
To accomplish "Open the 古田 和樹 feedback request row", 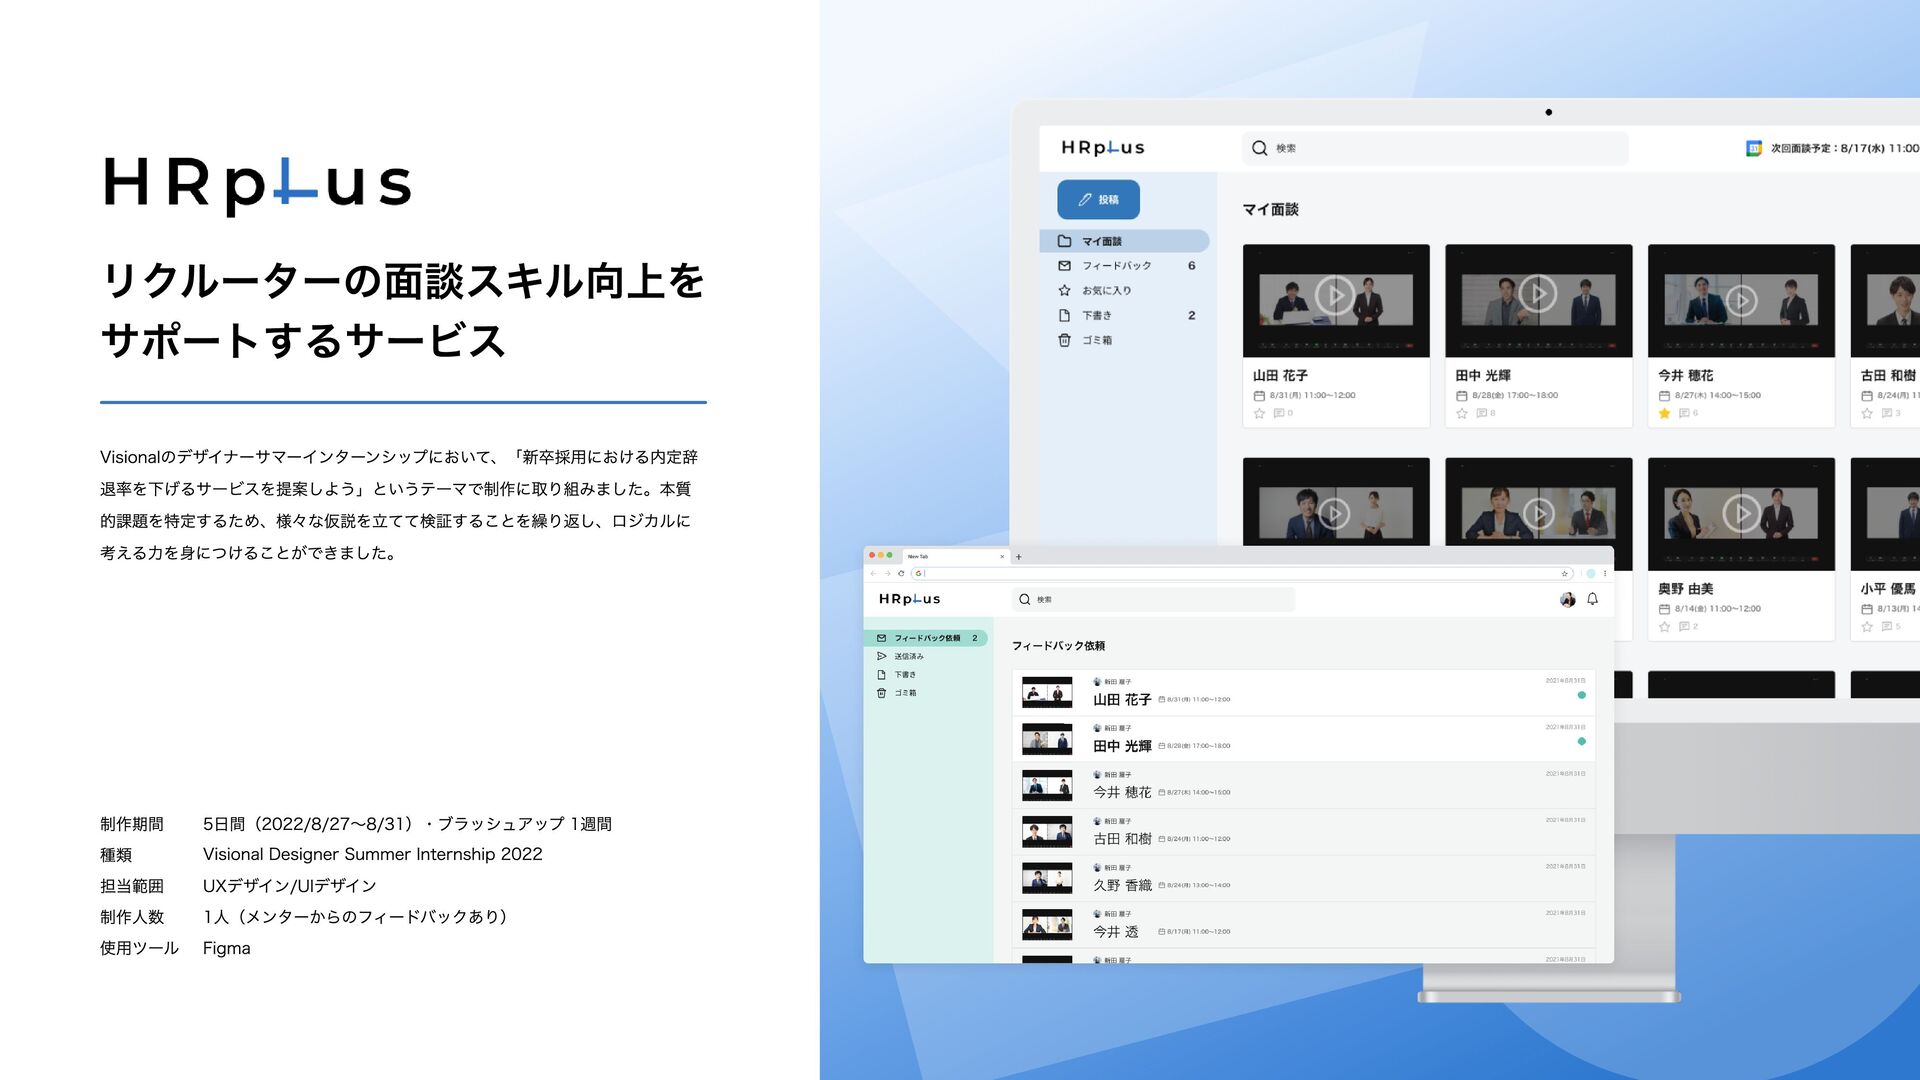I will [x=1303, y=832].
